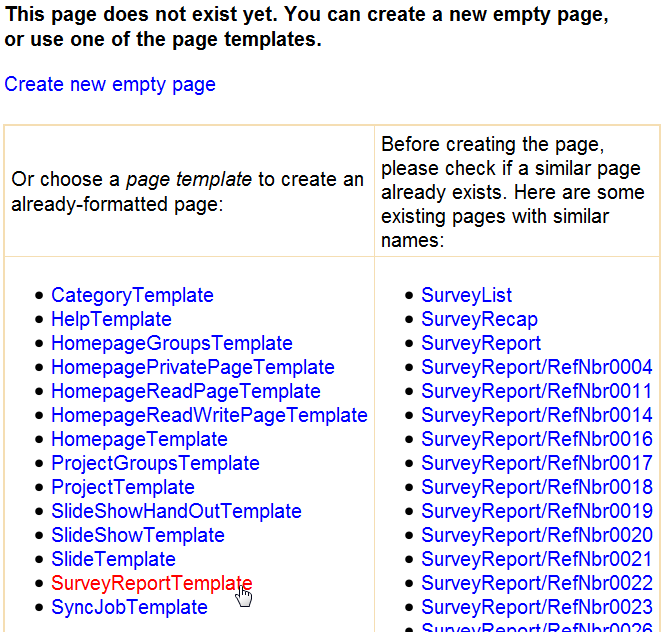The width and height of the screenshot is (662, 632).
Task: Open the SlideShowTemplate link
Action: click(138, 535)
